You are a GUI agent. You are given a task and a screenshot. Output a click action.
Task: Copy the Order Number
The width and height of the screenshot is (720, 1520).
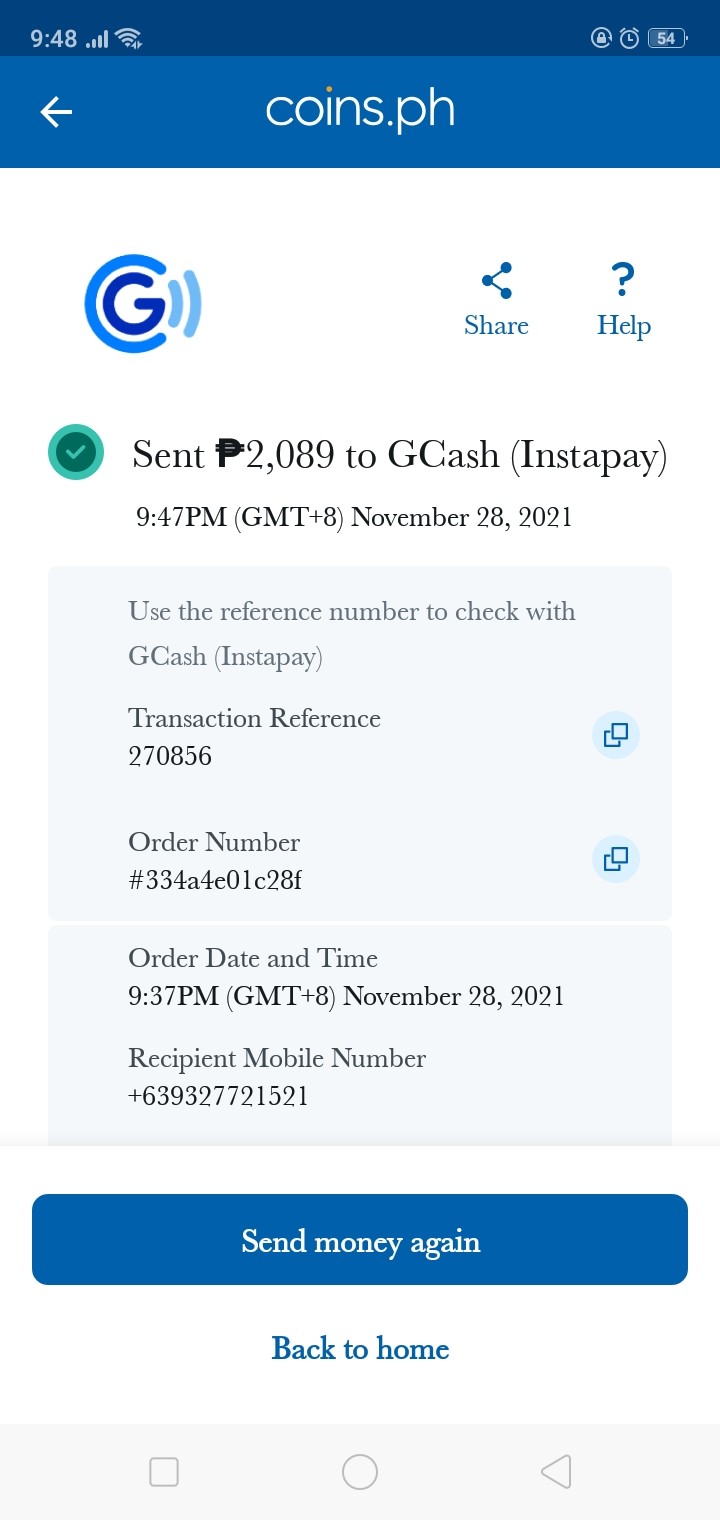coord(616,859)
